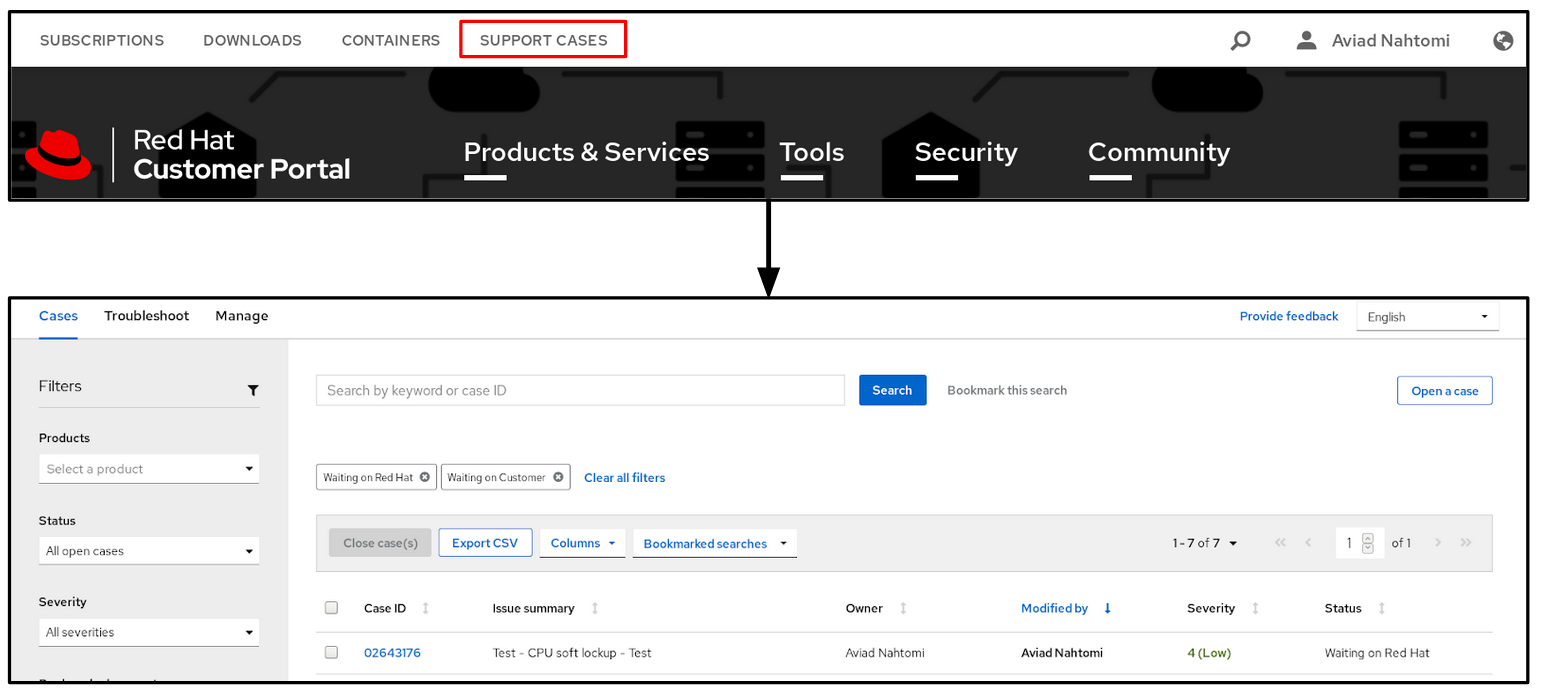Click the keyword or case ID search field

coord(580,390)
